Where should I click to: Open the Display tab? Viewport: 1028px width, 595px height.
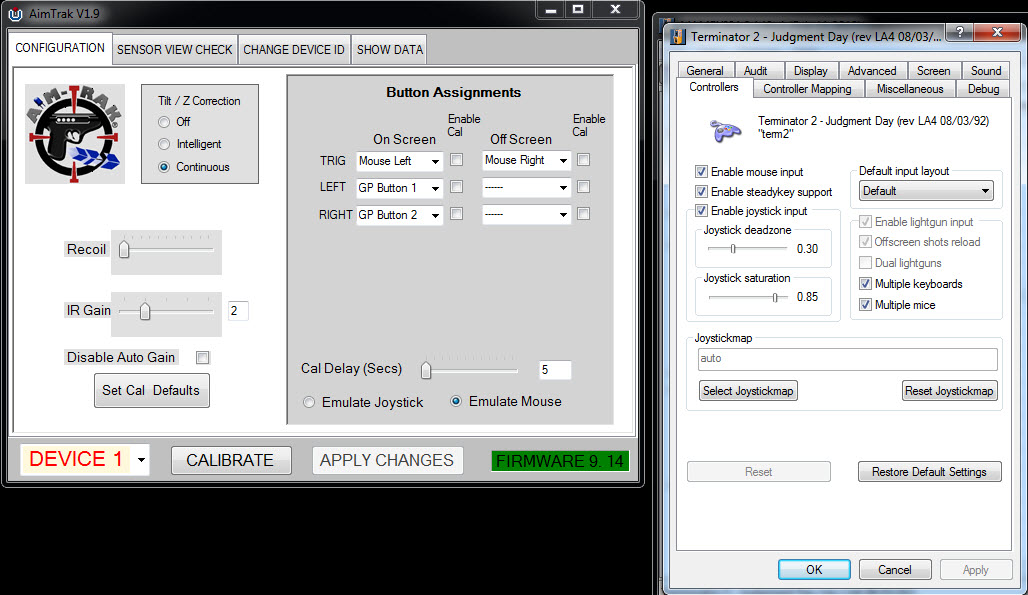pyautogui.click(x=810, y=71)
